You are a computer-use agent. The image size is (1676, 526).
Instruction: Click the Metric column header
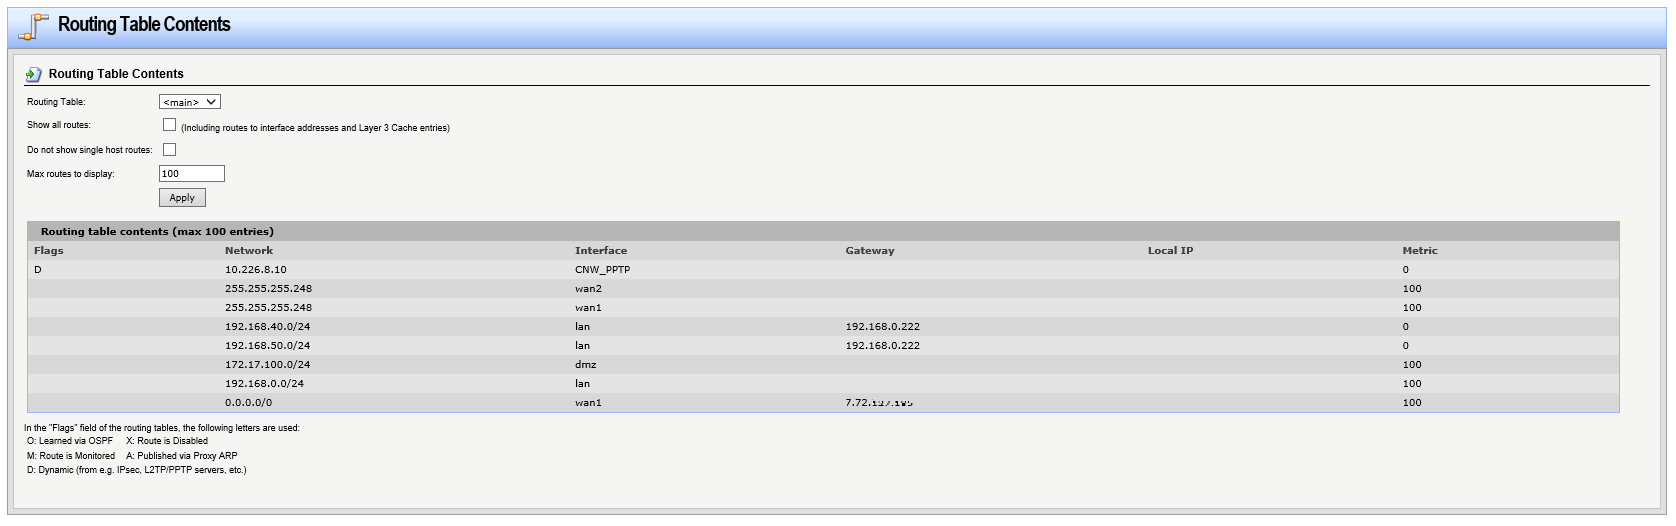1419,251
